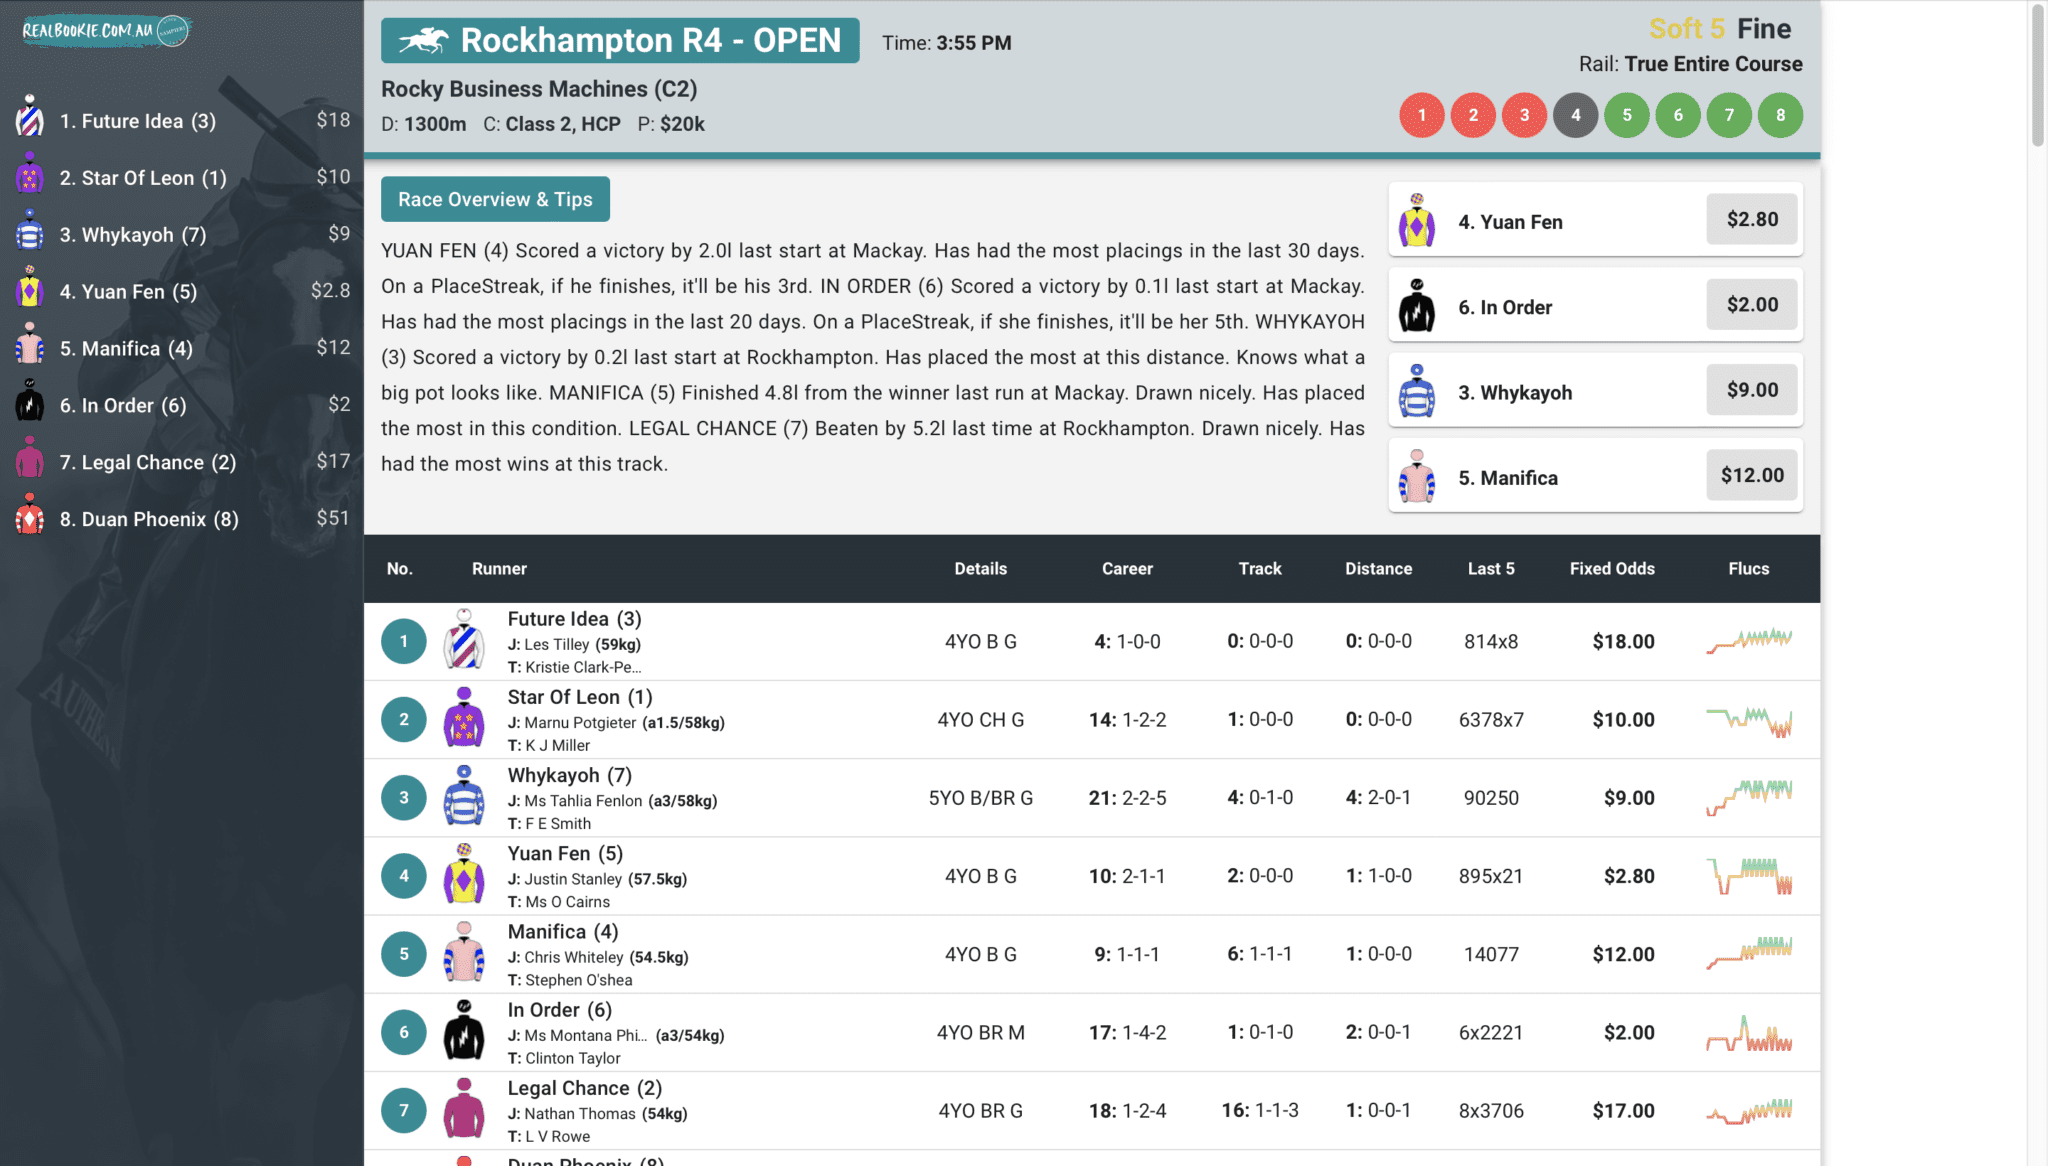This screenshot has width=2048, height=1166.
Task: Open the Whykayoh odds fluctuation chart
Action: click(1749, 797)
